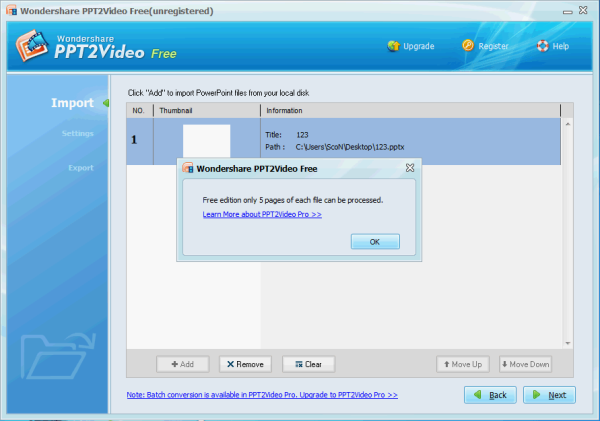This screenshot has width=600, height=421.
Task: Open batch conversion upgrade note link
Action: [x=262, y=395]
